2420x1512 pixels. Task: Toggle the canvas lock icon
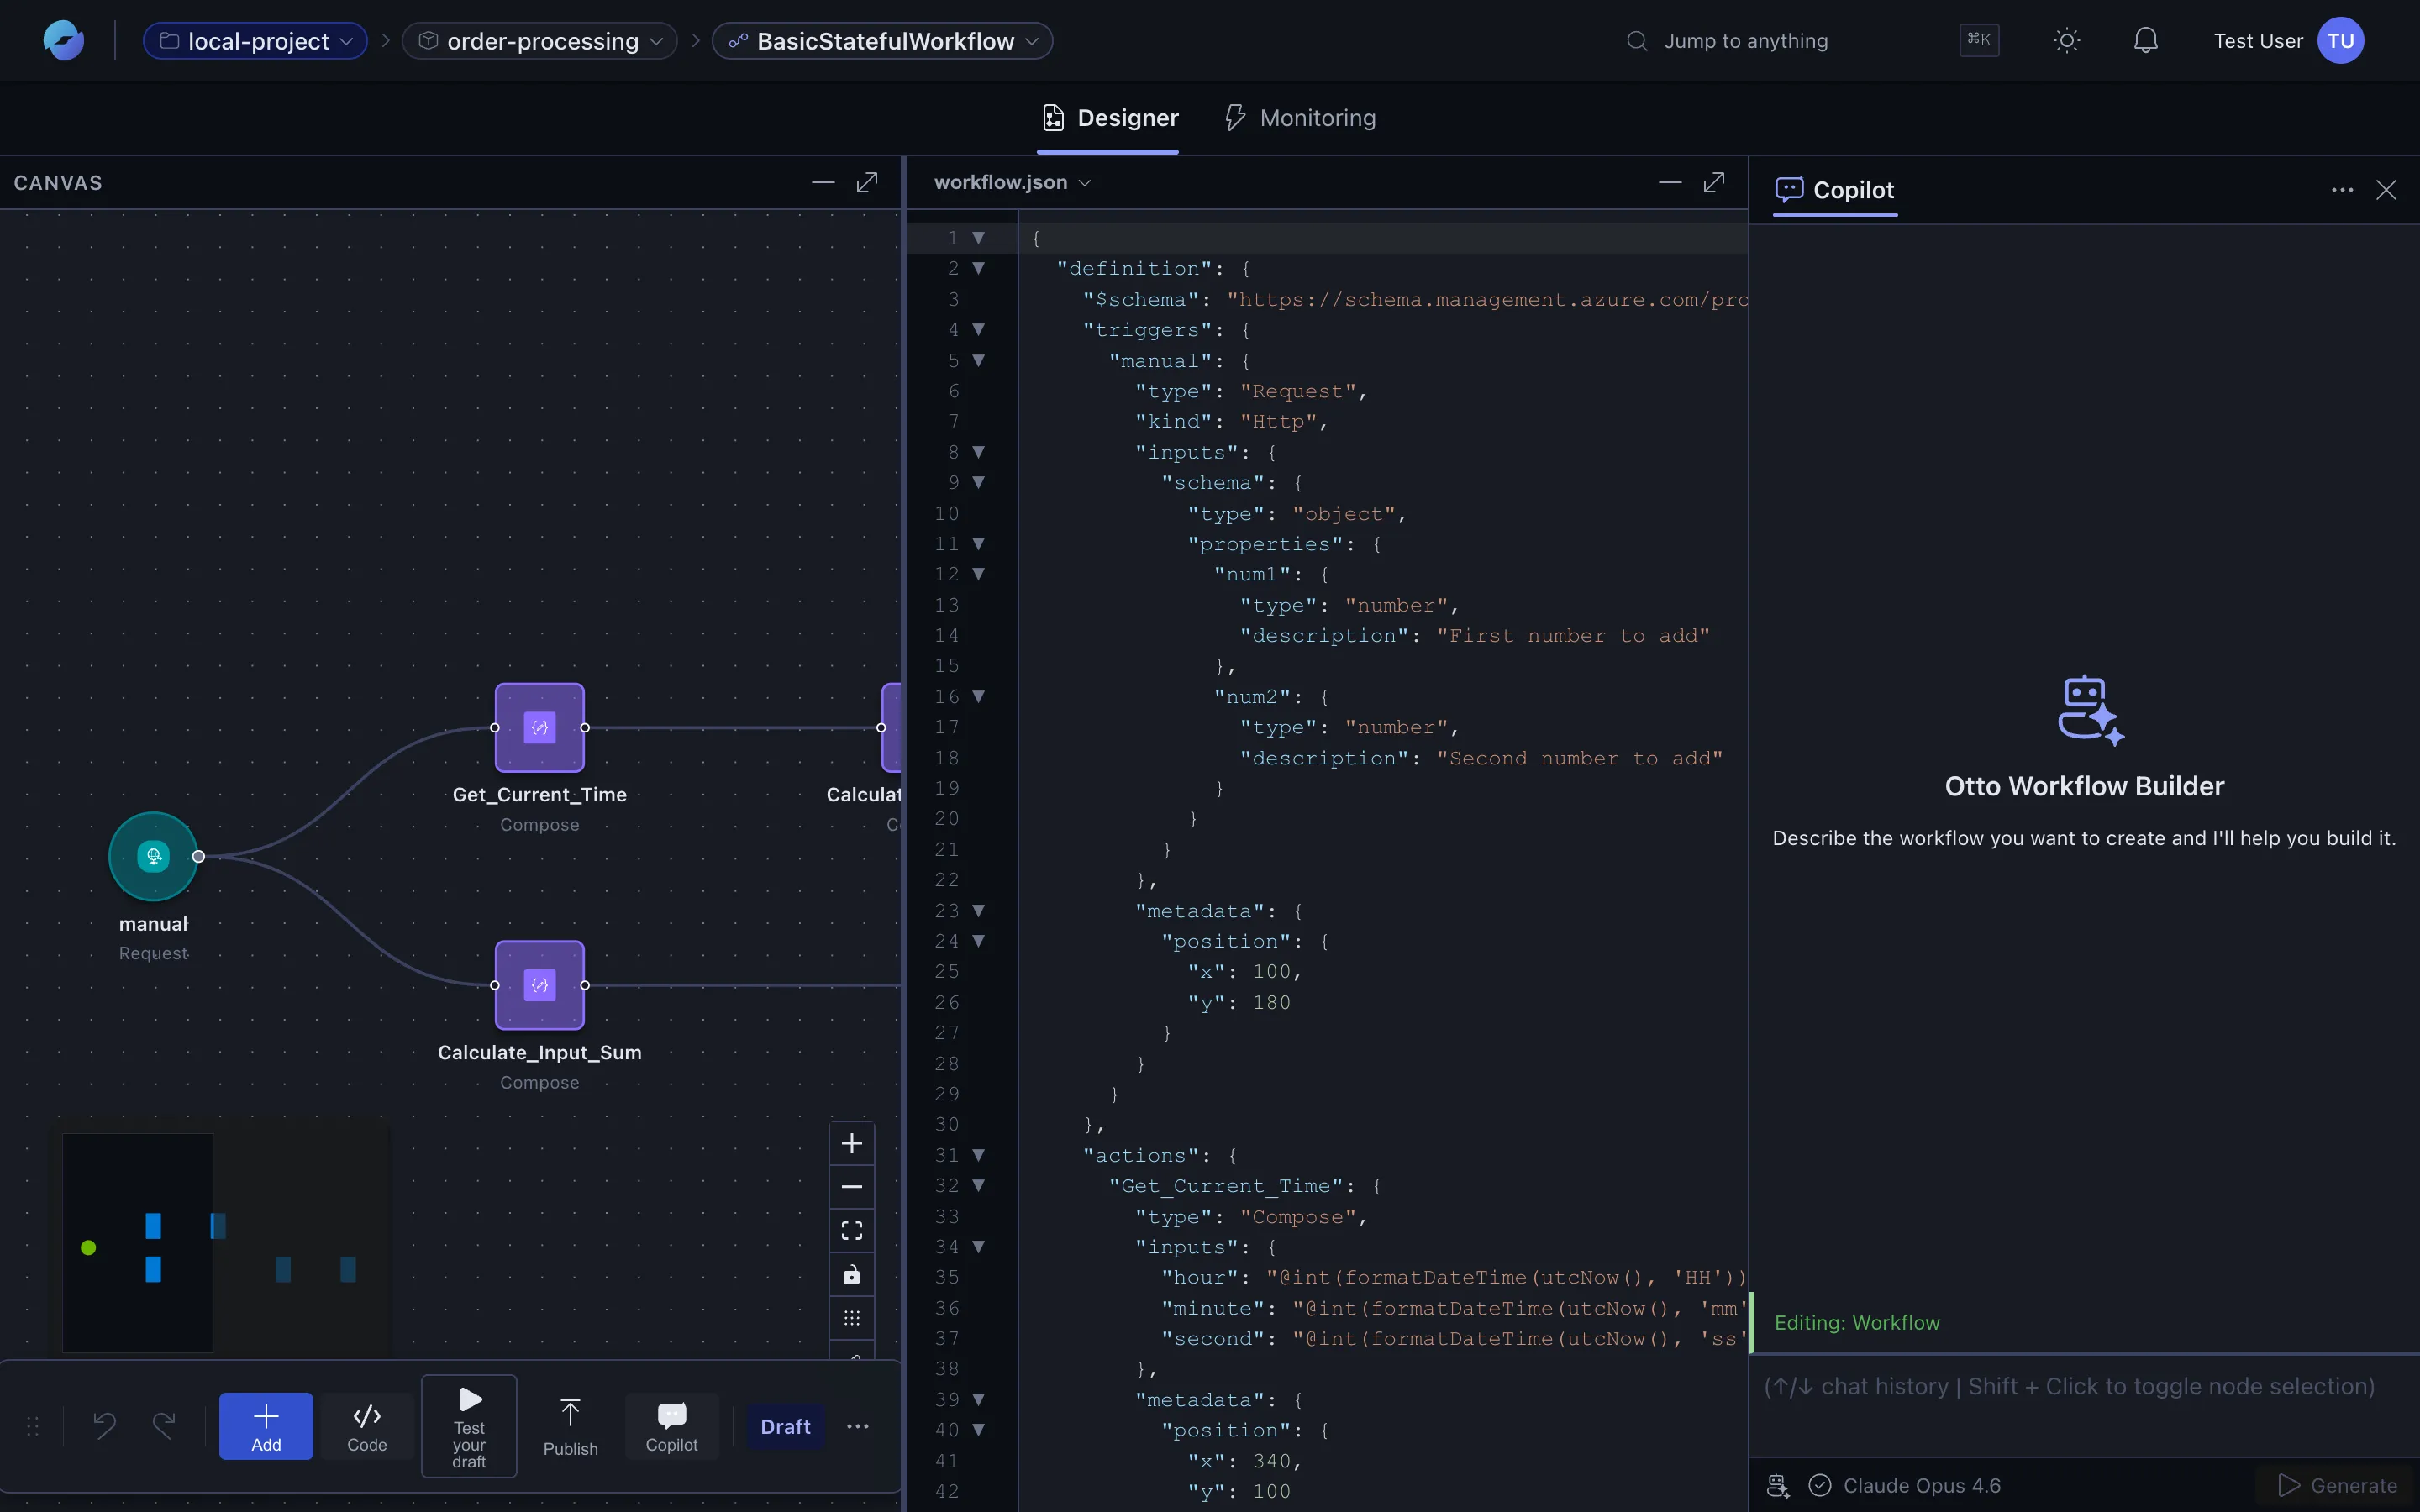click(x=852, y=1275)
